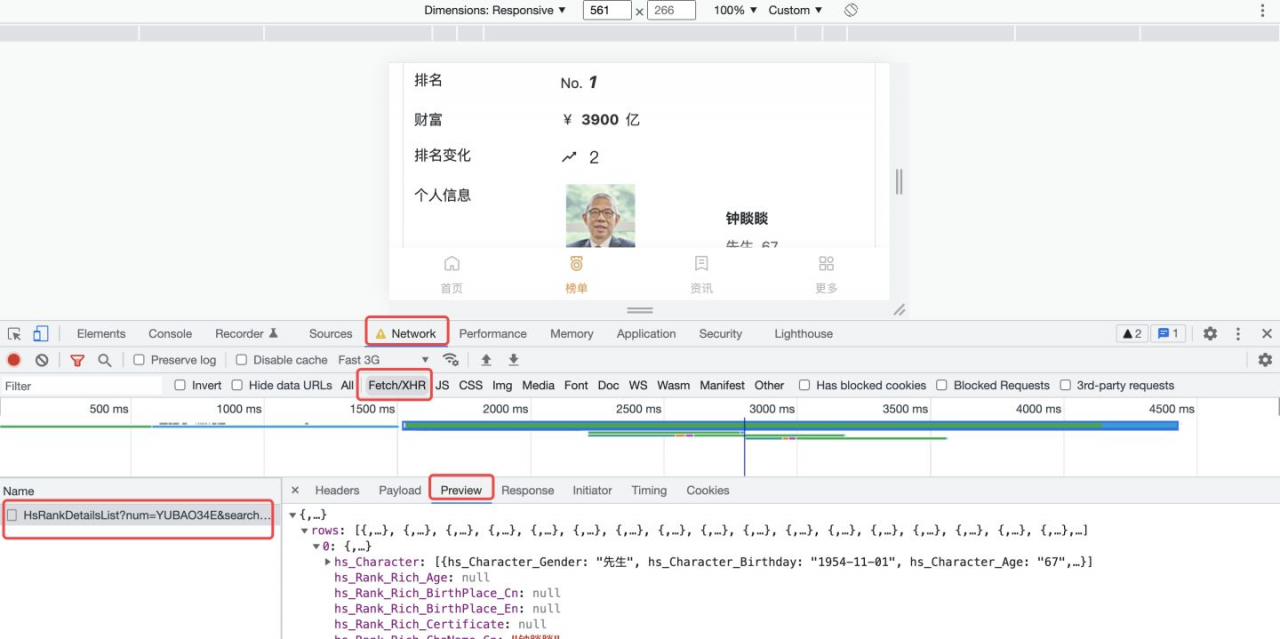Open the Custom throttle dropdown in device toolbar

(x=795, y=10)
